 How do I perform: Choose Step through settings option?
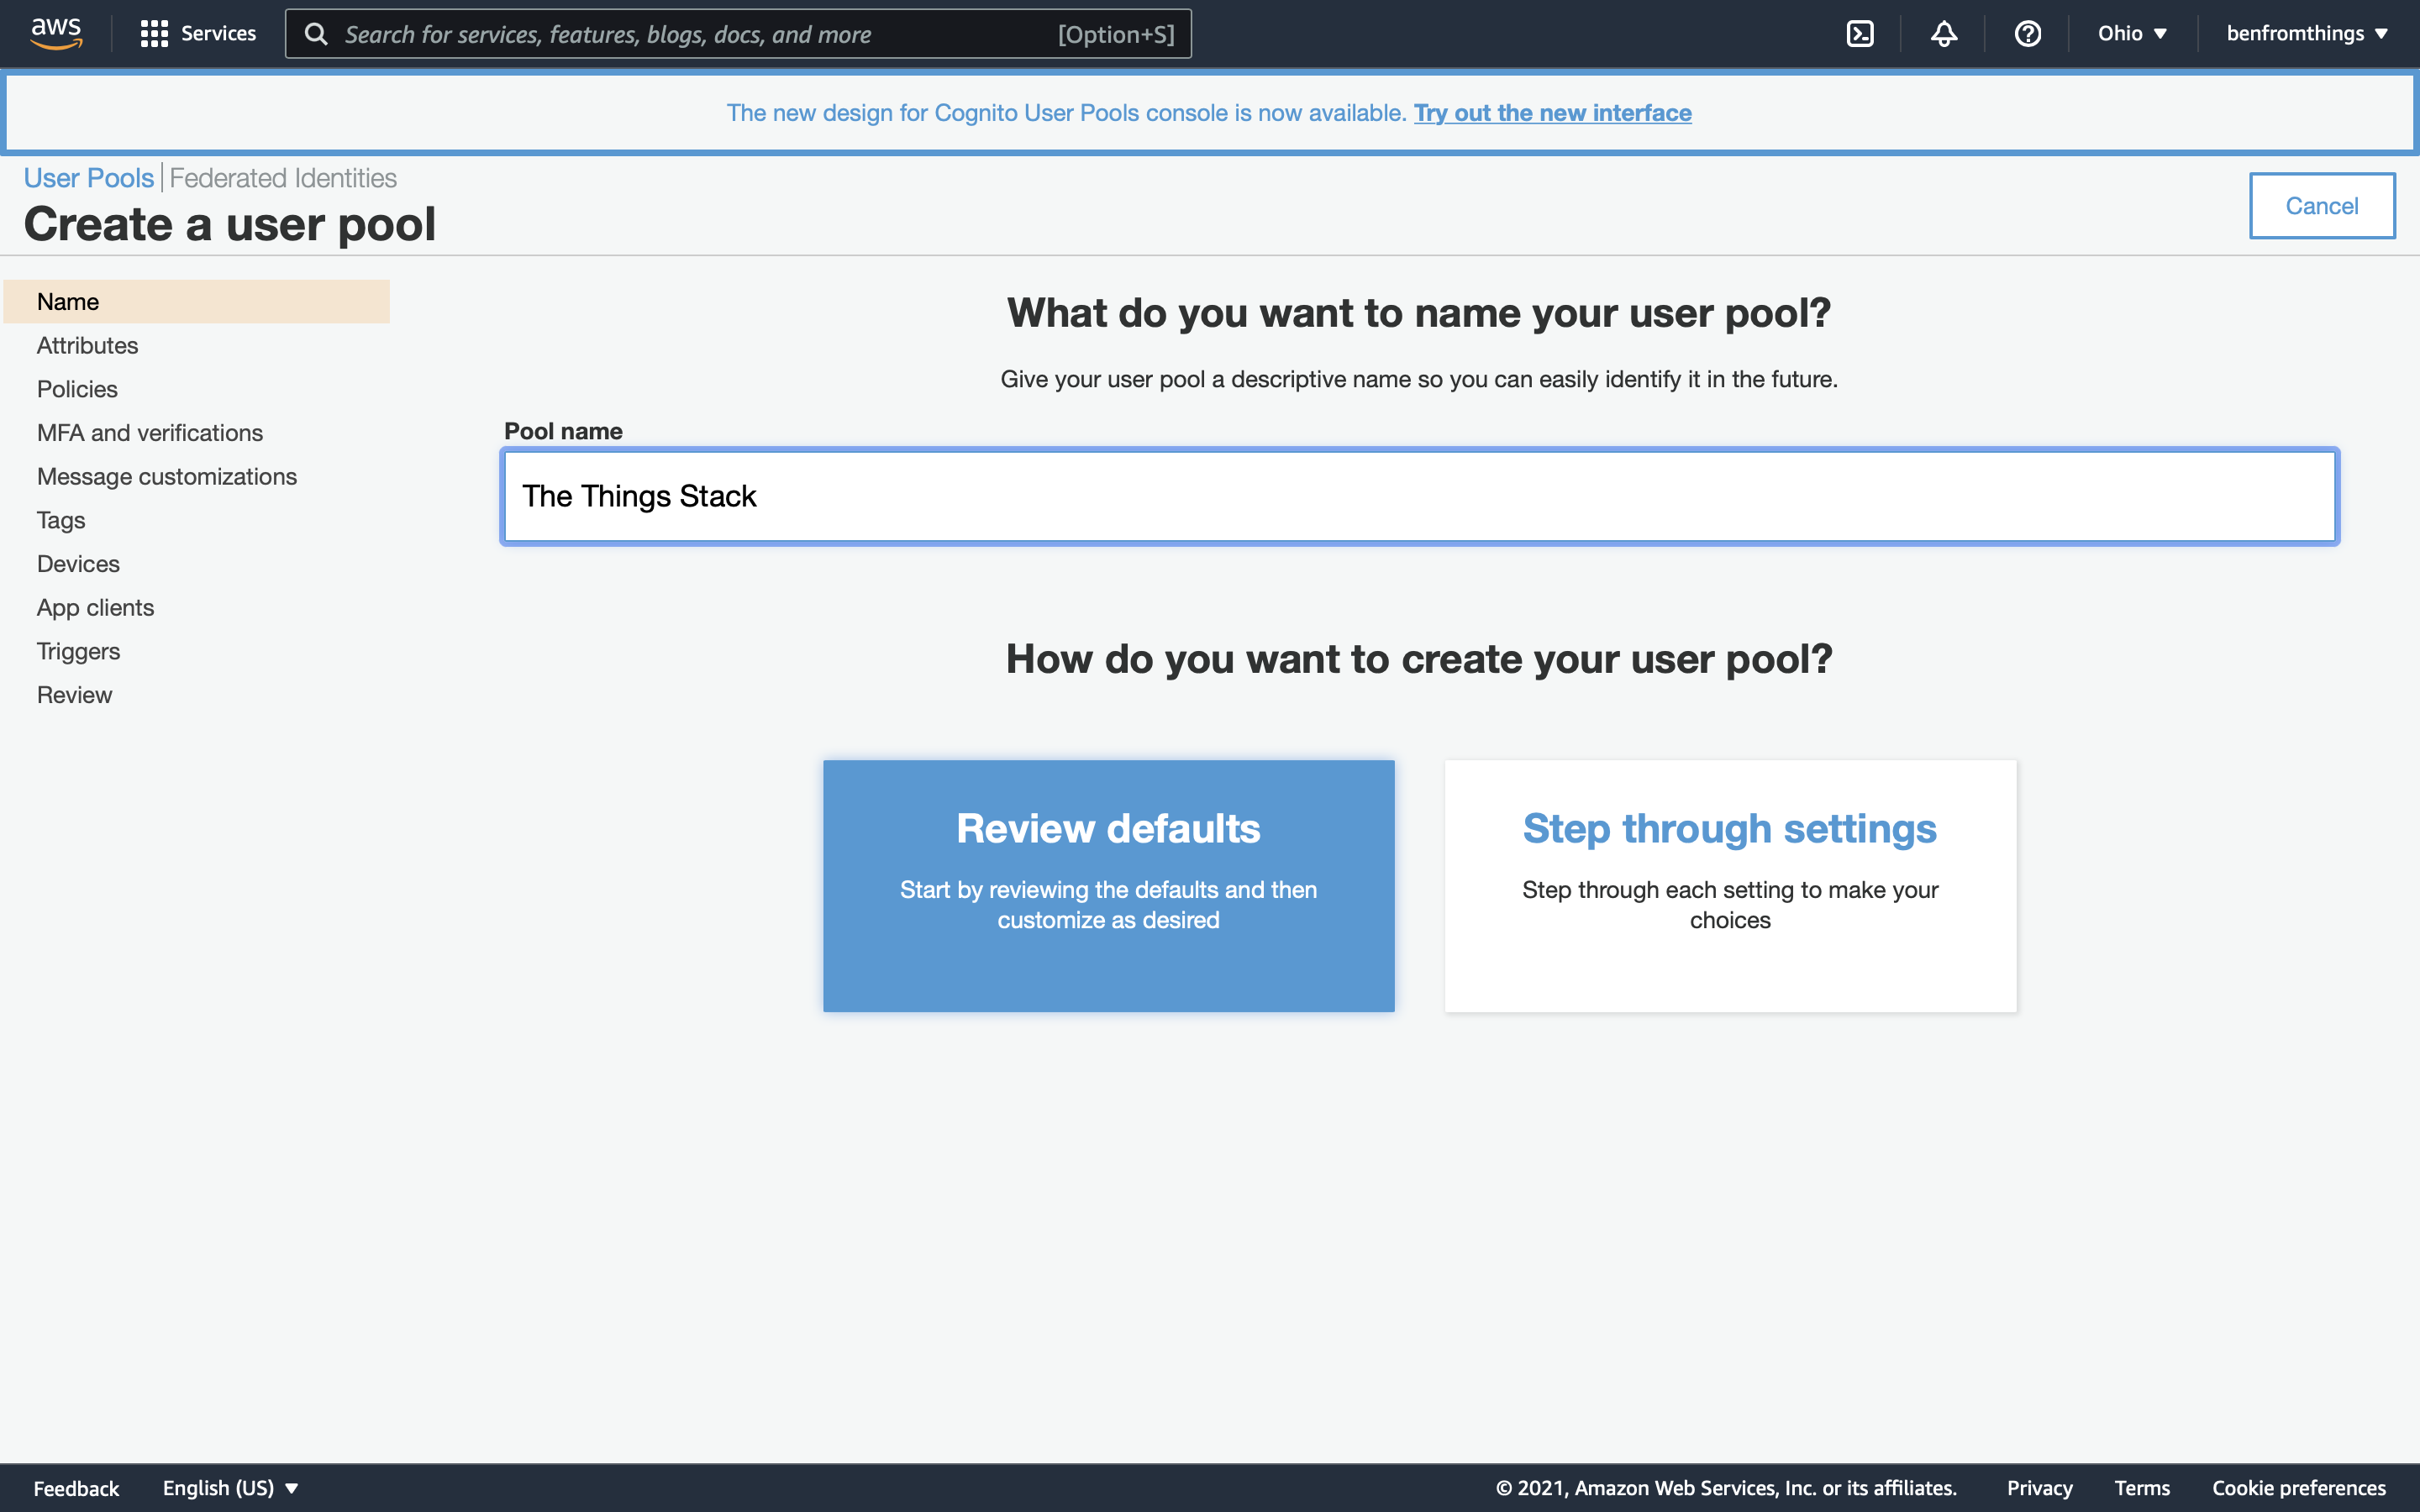pyautogui.click(x=1729, y=885)
